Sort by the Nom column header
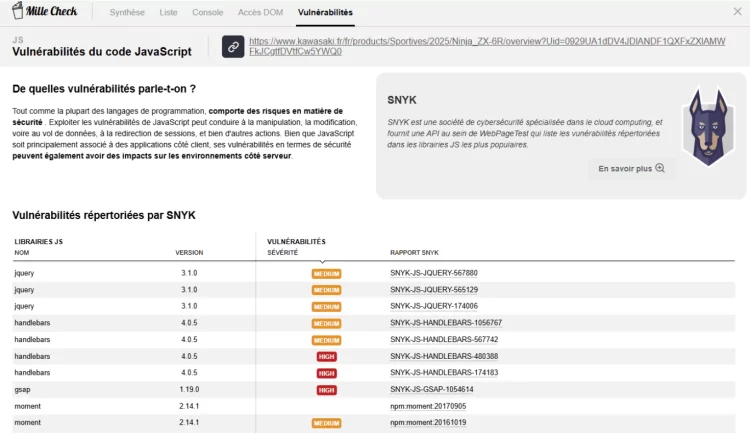This screenshot has height=434, width=750. point(22,253)
